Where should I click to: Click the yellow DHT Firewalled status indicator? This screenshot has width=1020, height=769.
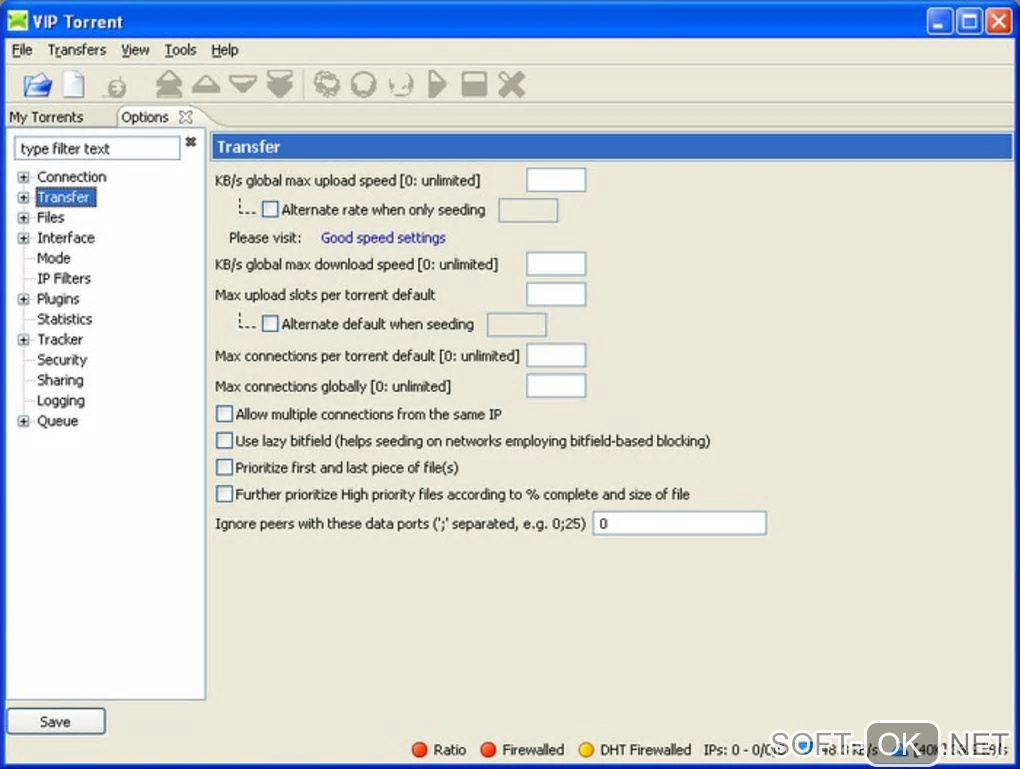tap(586, 750)
